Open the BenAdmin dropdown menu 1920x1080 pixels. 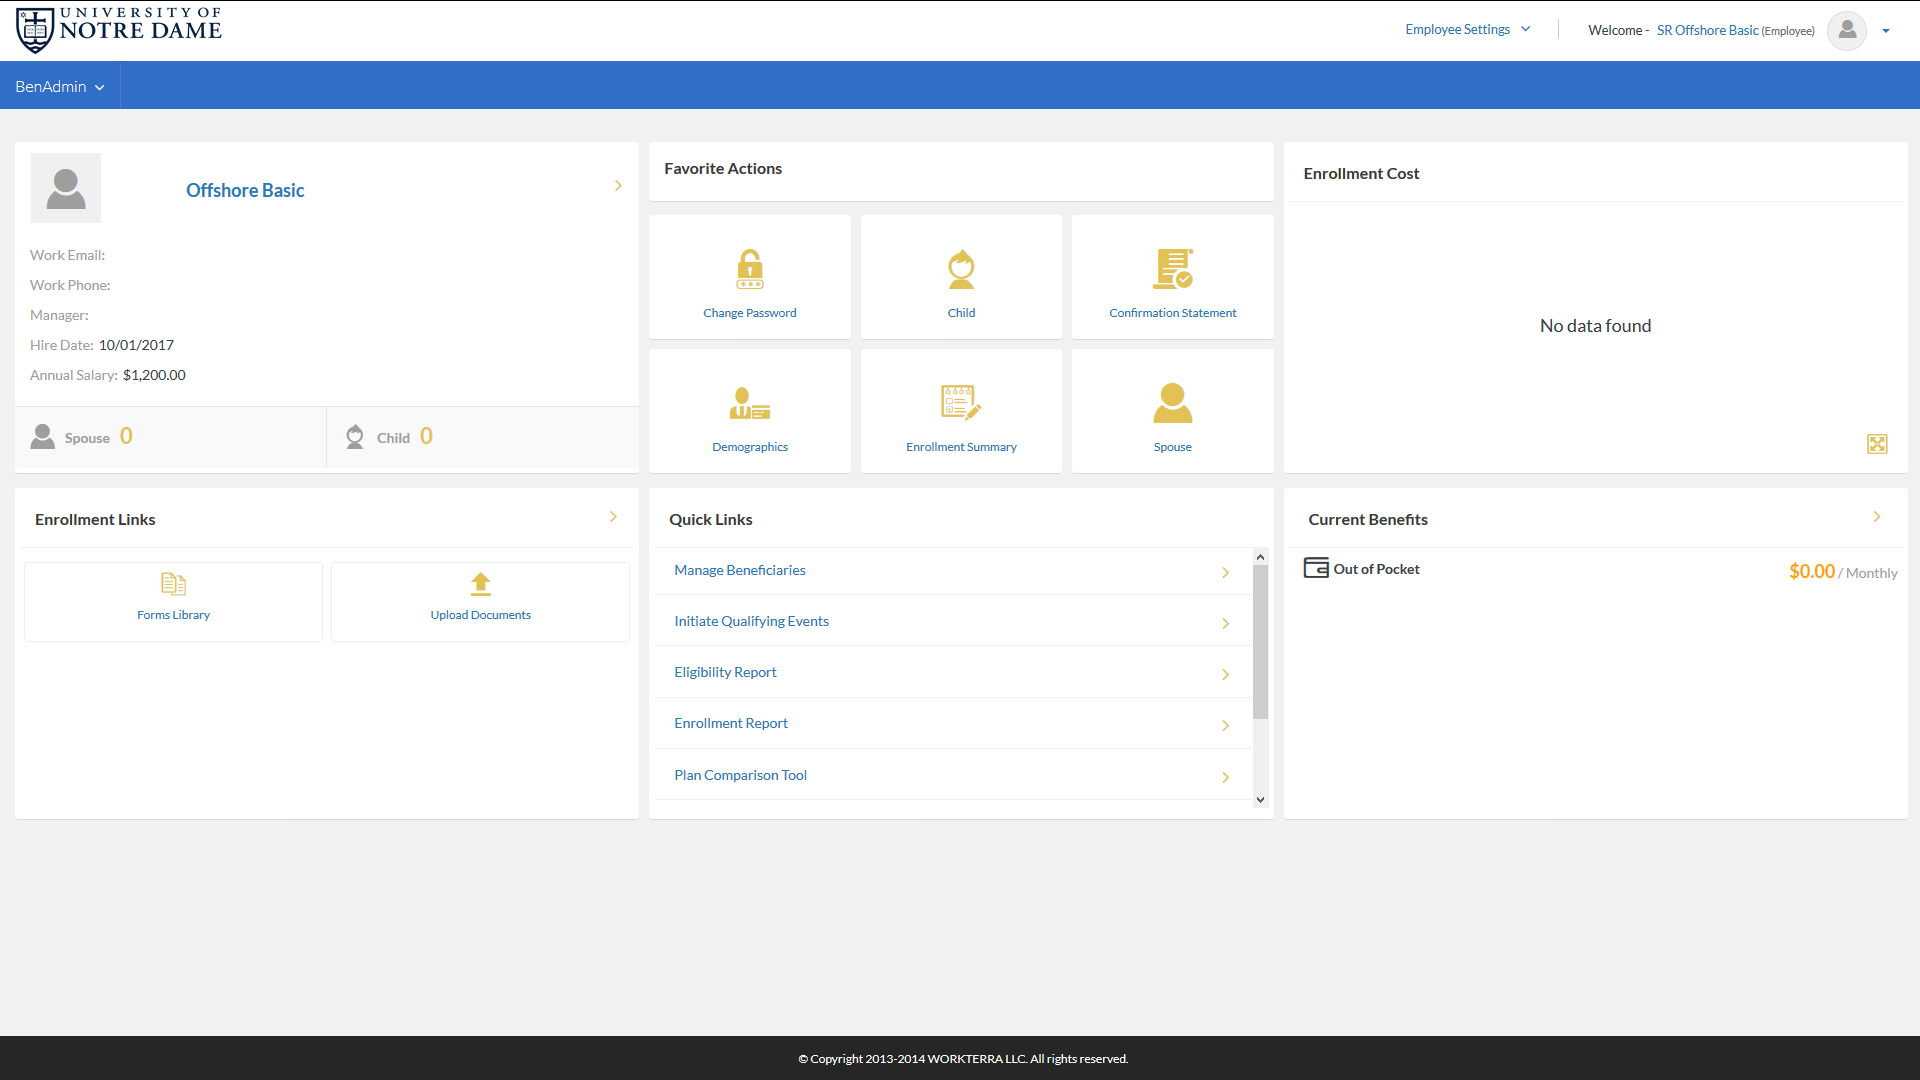[x=59, y=87]
